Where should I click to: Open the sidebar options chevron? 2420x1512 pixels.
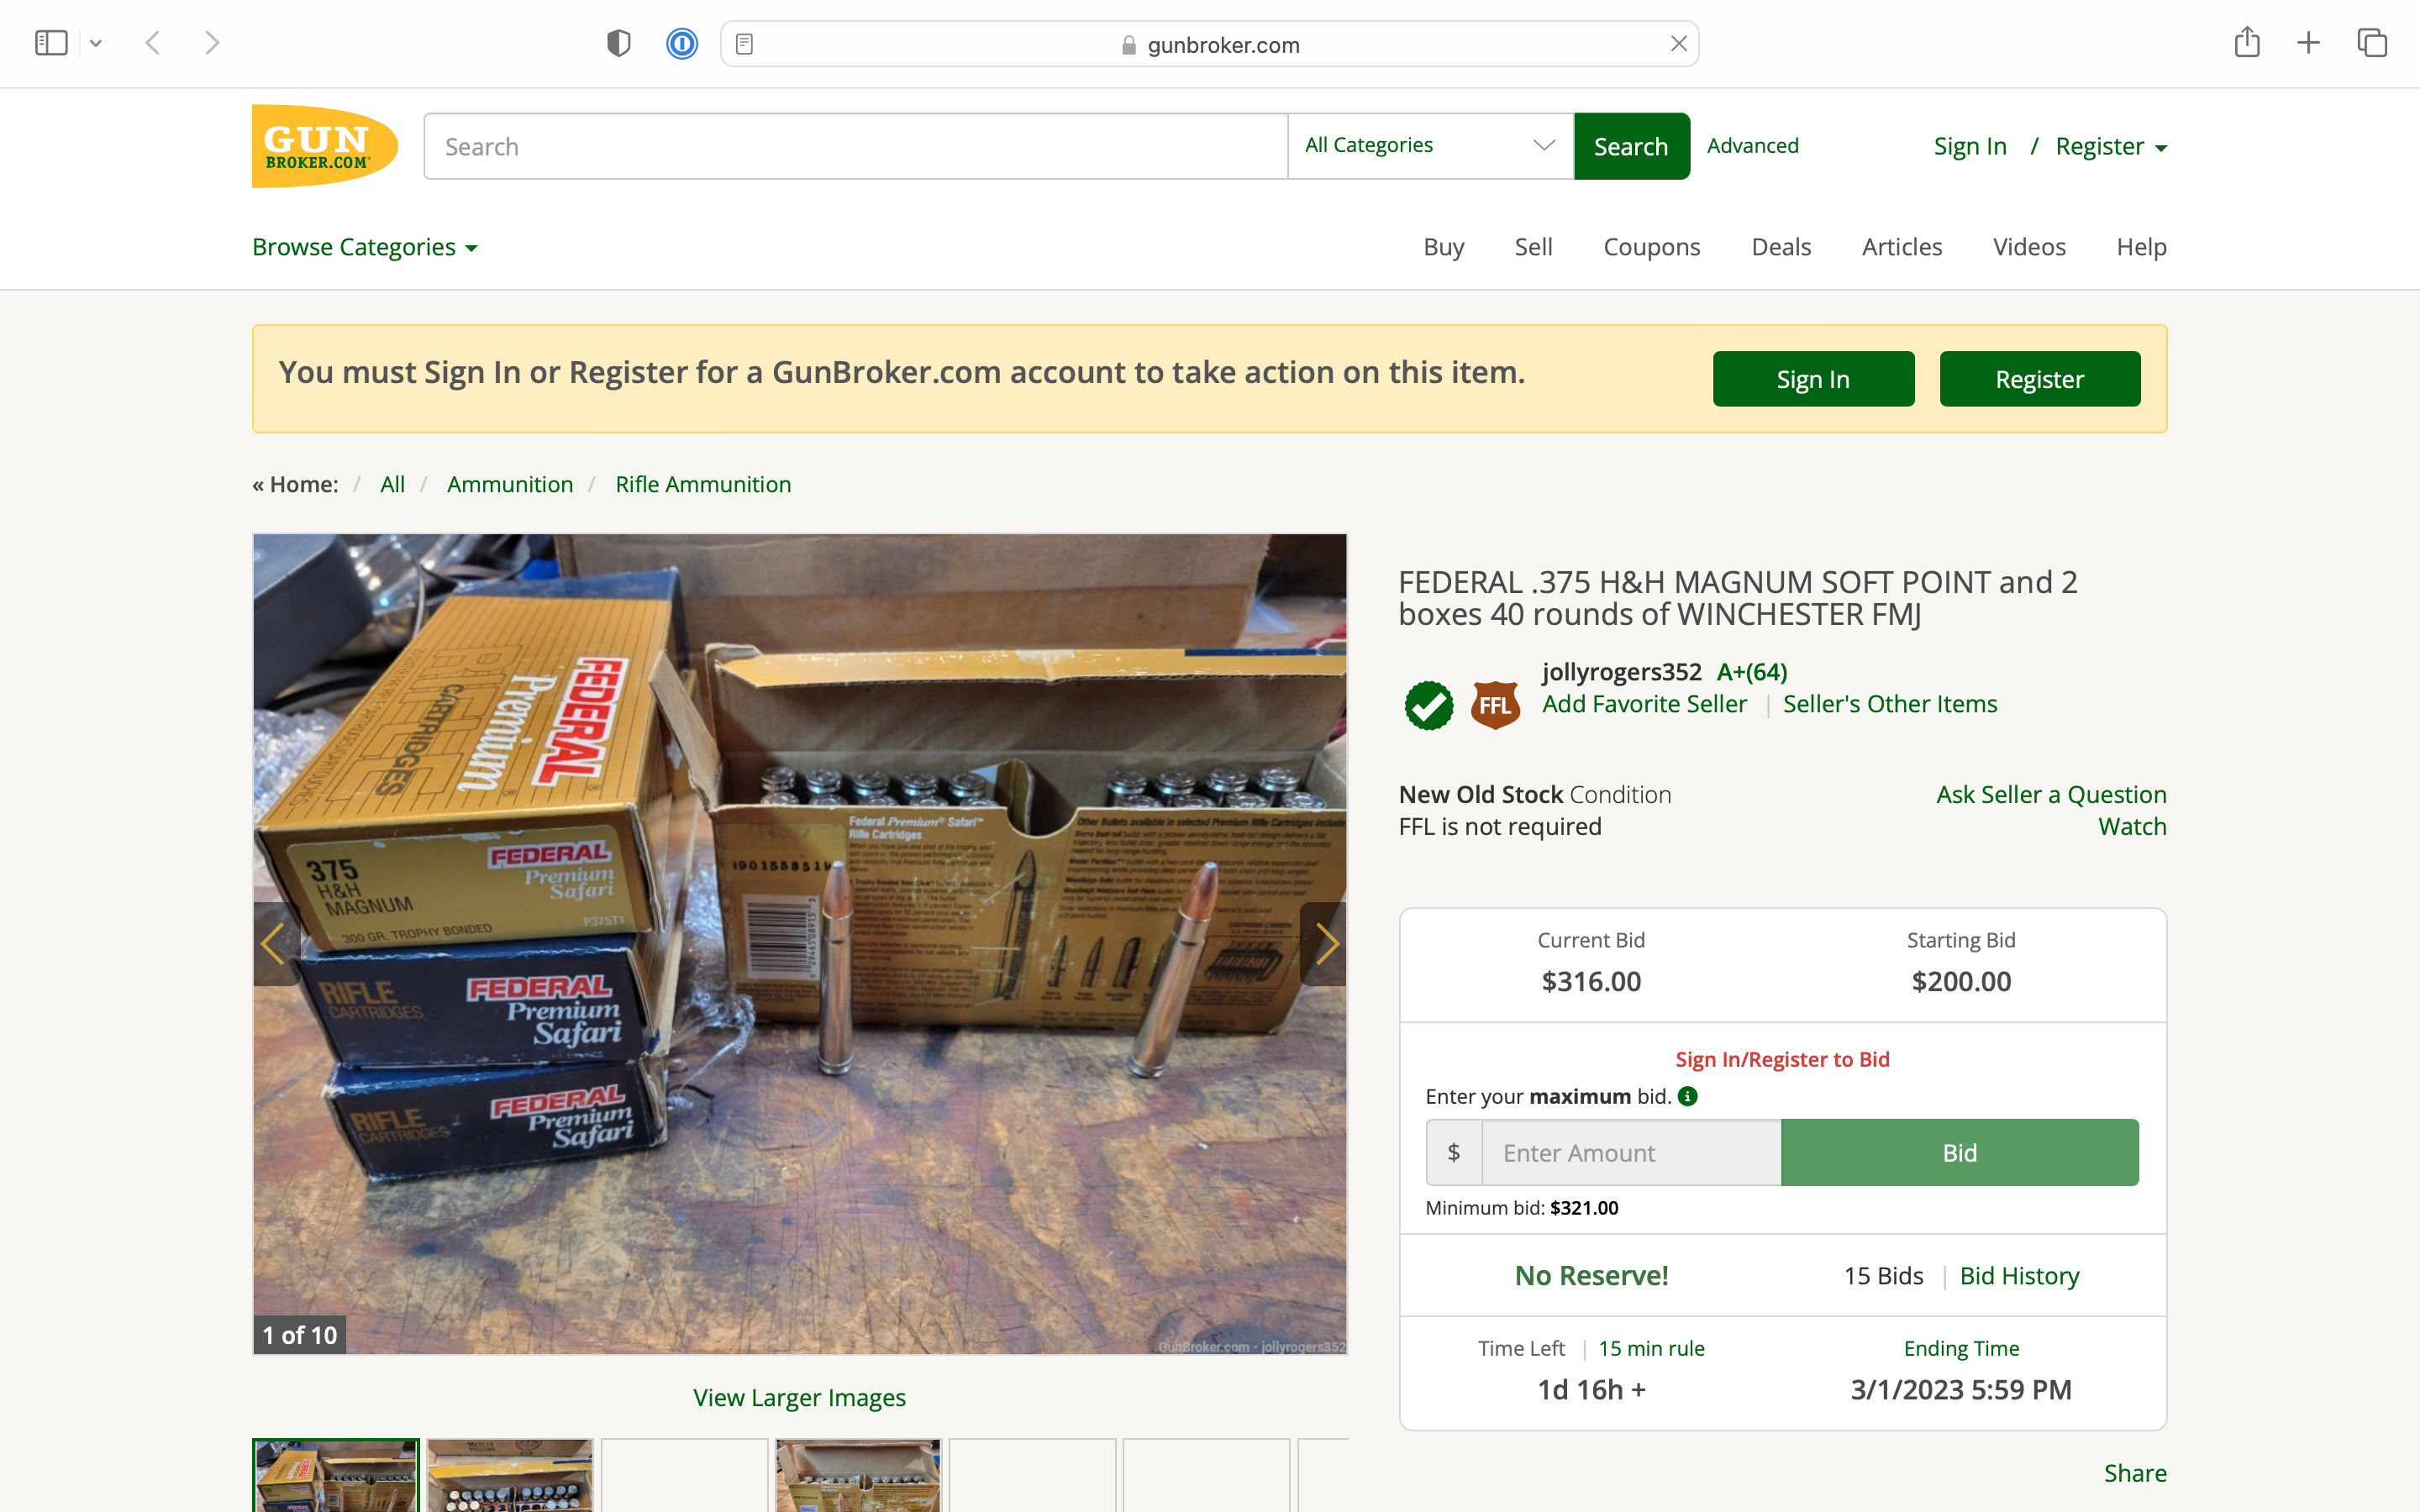[x=96, y=43]
